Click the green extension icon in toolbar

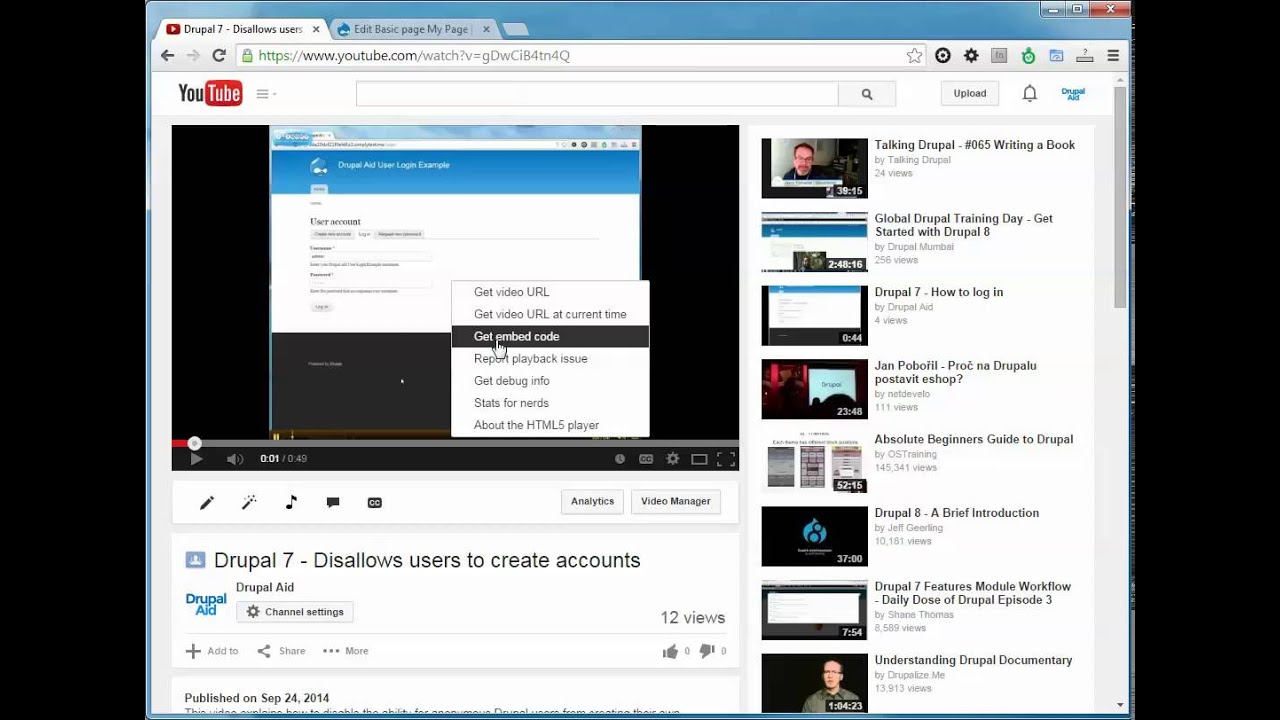coord(1028,56)
